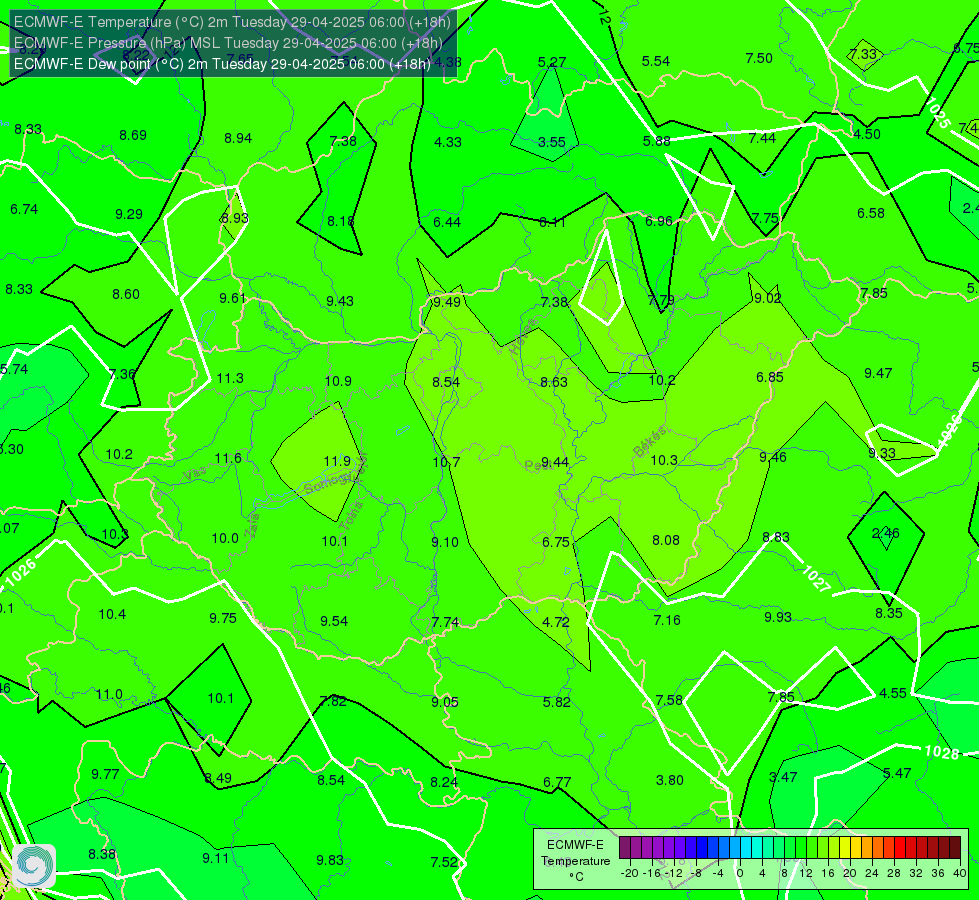Click the 10.9 temperature value

click(x=338, y=381)
